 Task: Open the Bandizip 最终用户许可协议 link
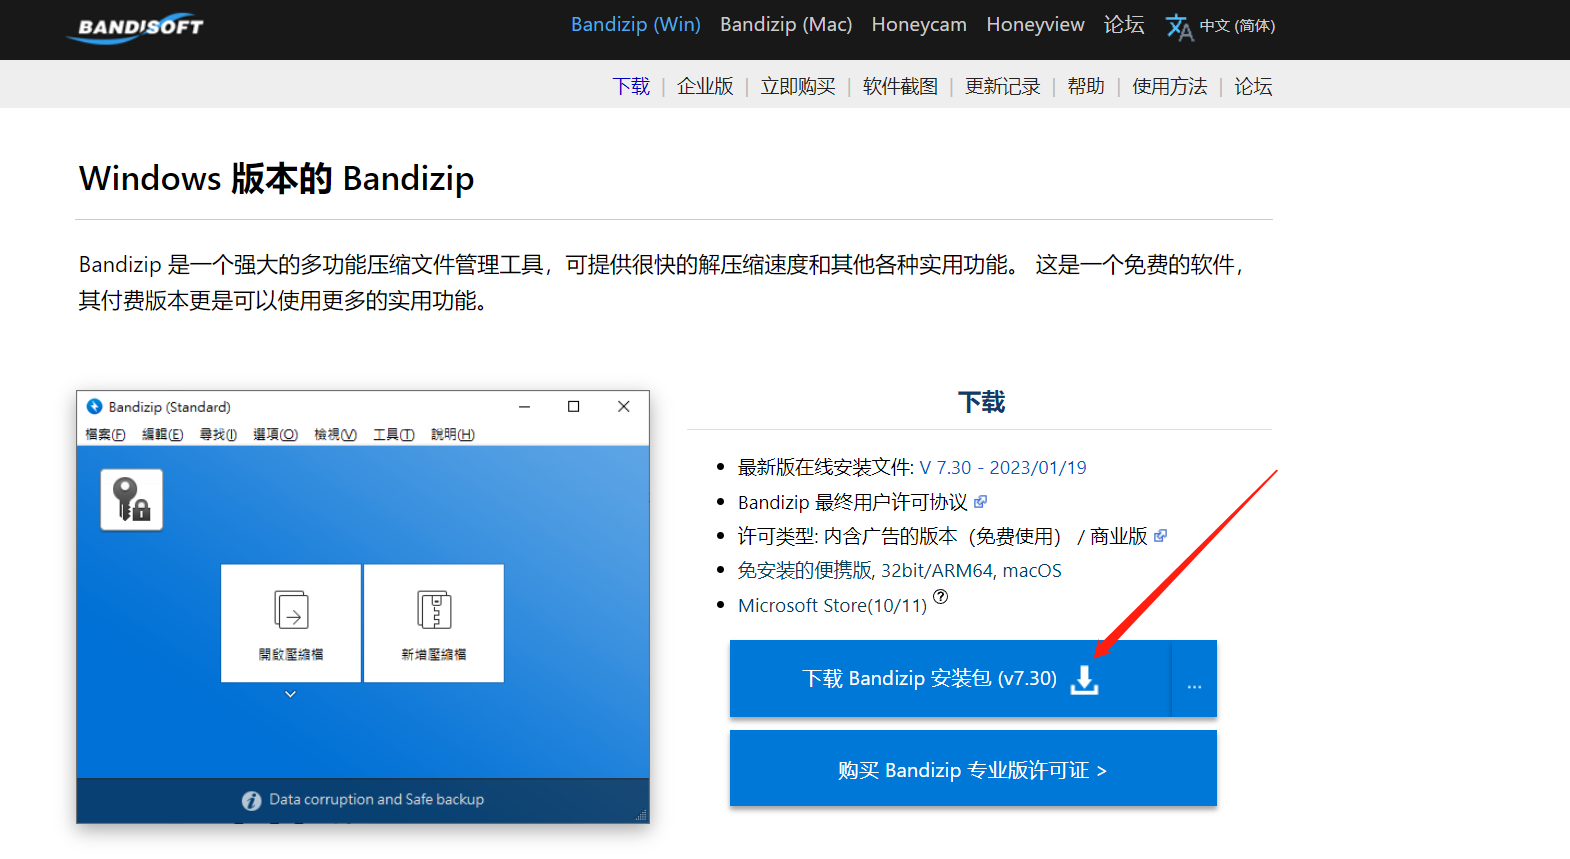tap(853, 502)
